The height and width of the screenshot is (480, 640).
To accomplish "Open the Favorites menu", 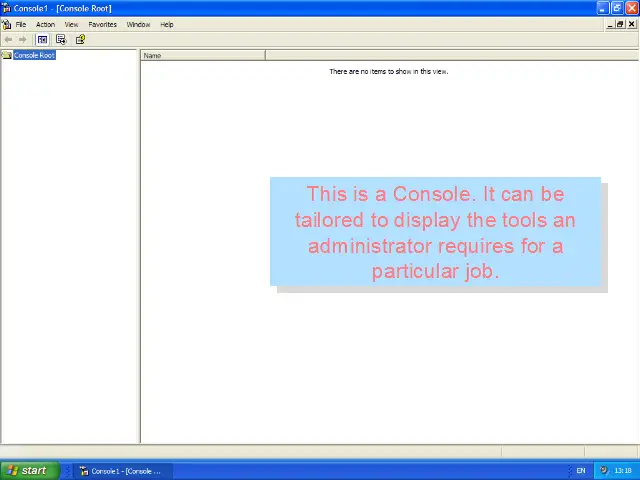I will click(x=102, y=24).
